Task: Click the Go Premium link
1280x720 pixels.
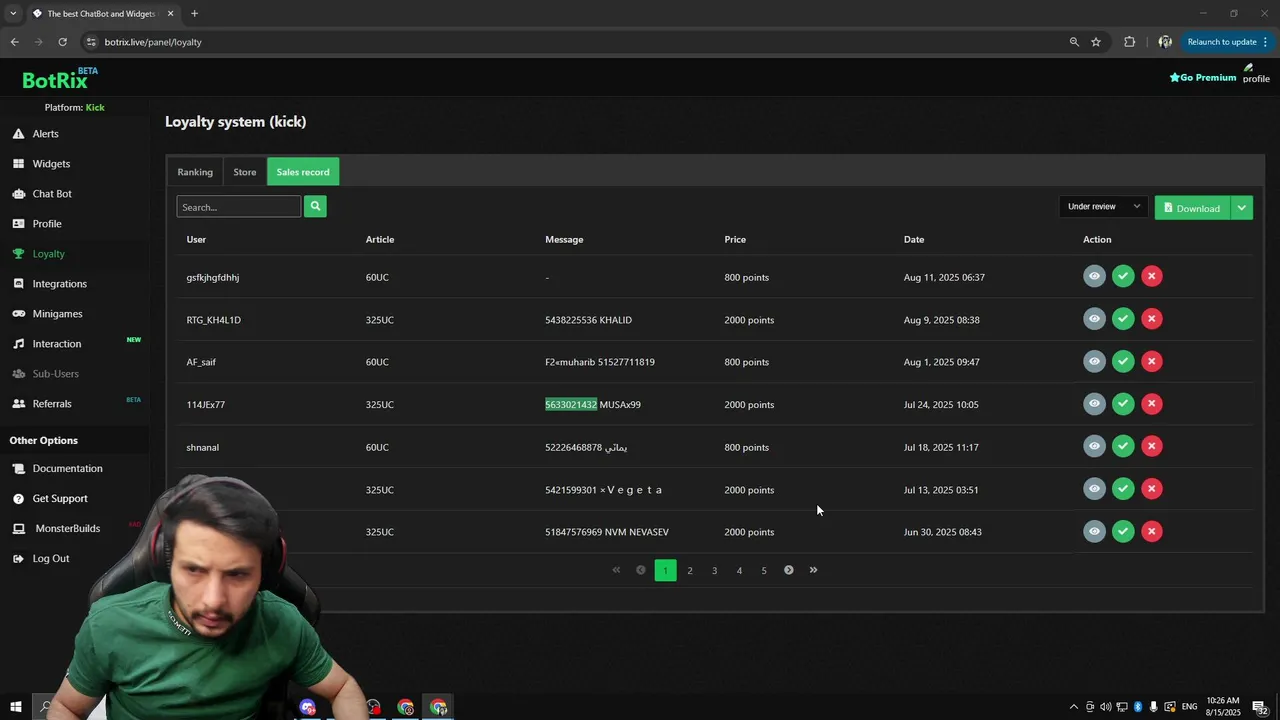Action: coord(1203,77)
